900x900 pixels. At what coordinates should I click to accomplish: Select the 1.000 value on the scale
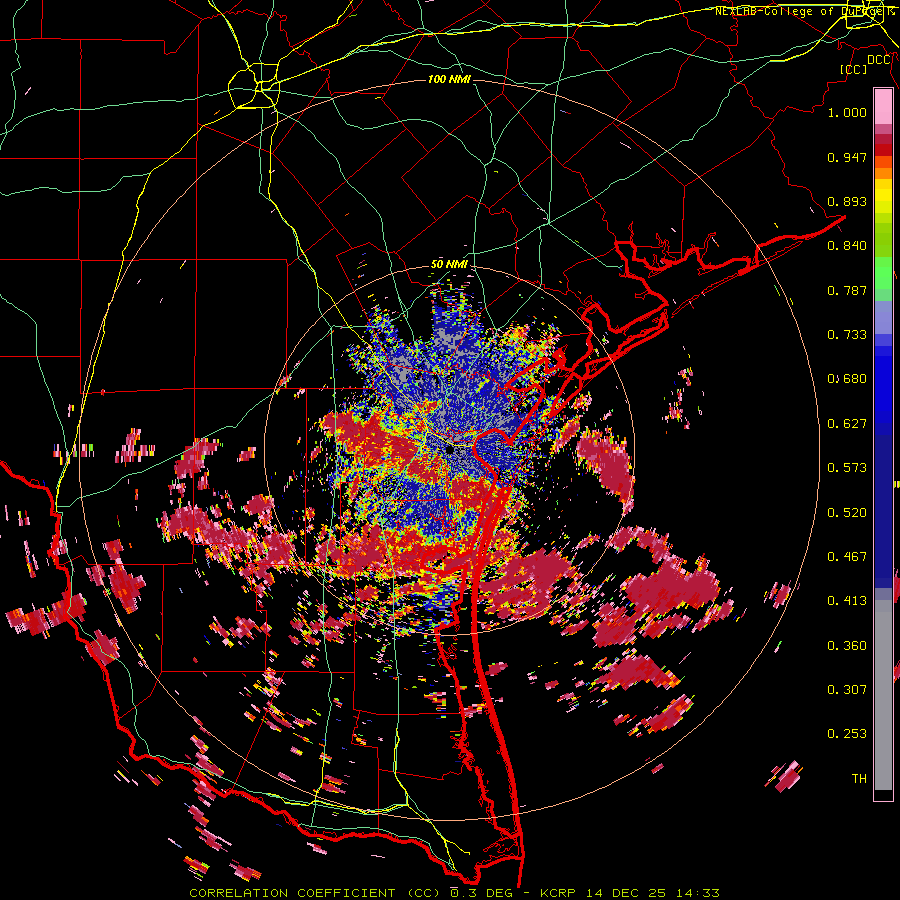click(847, 112)
